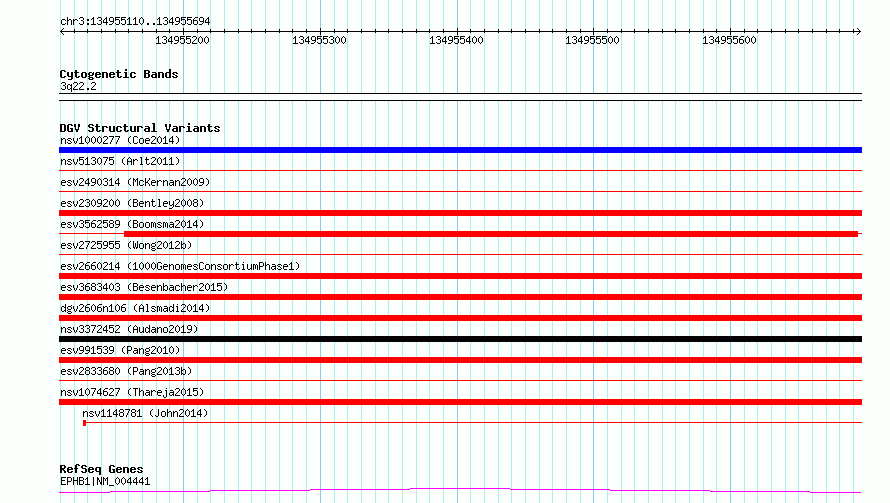Viewport: 890px width, 503px height.
Task: Click the red bar of dgv2606n106
Action: pos(460,318)
